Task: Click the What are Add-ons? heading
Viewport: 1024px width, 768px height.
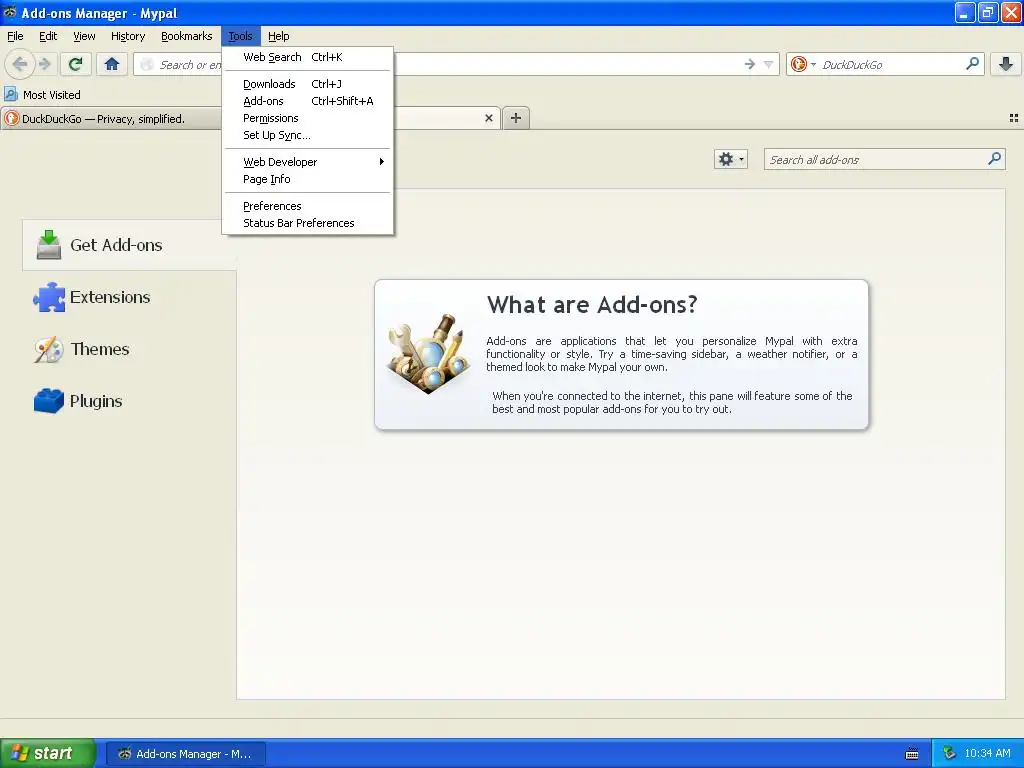Action: click(x=592, y=304)
